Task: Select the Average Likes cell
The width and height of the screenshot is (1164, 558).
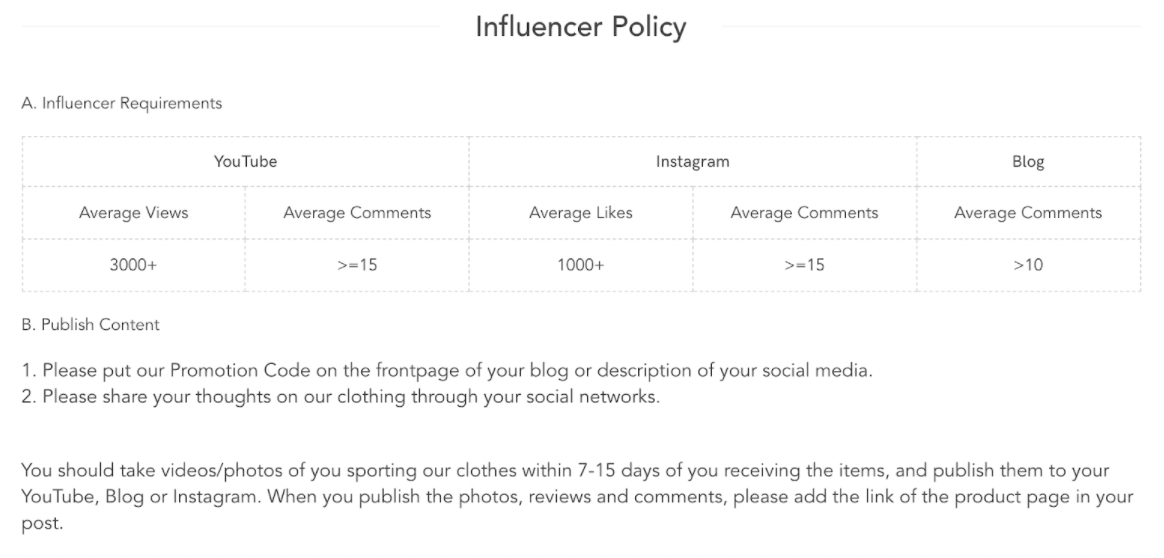Action: pyautogui.click(x=580, y=213)
